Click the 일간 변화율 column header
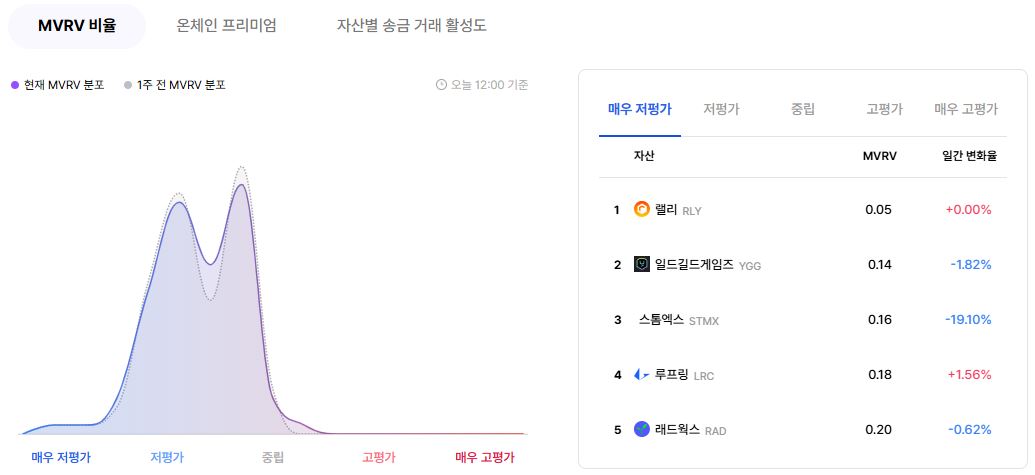1035x475 pixels. 969,156
